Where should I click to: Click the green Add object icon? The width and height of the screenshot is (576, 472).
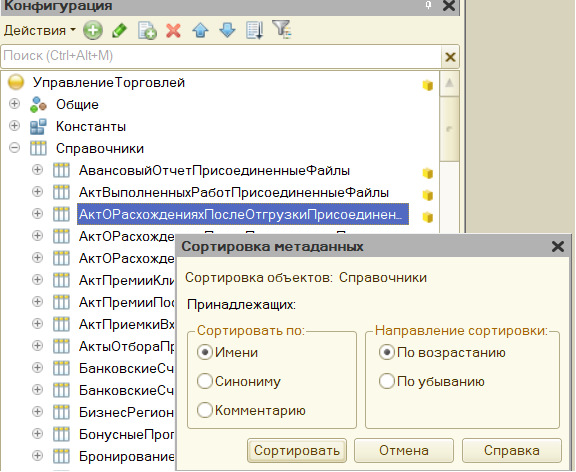pos(93,30)
